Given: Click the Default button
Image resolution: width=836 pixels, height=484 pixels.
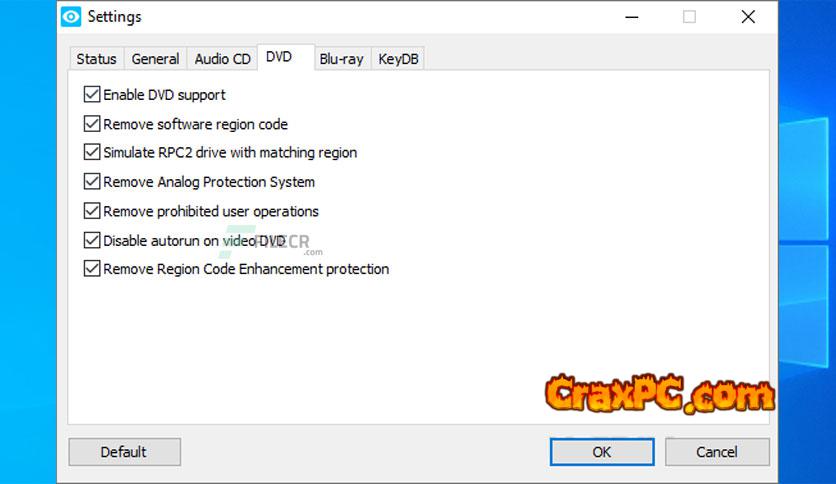Looking at the screenshot, I should coord(125,452).
